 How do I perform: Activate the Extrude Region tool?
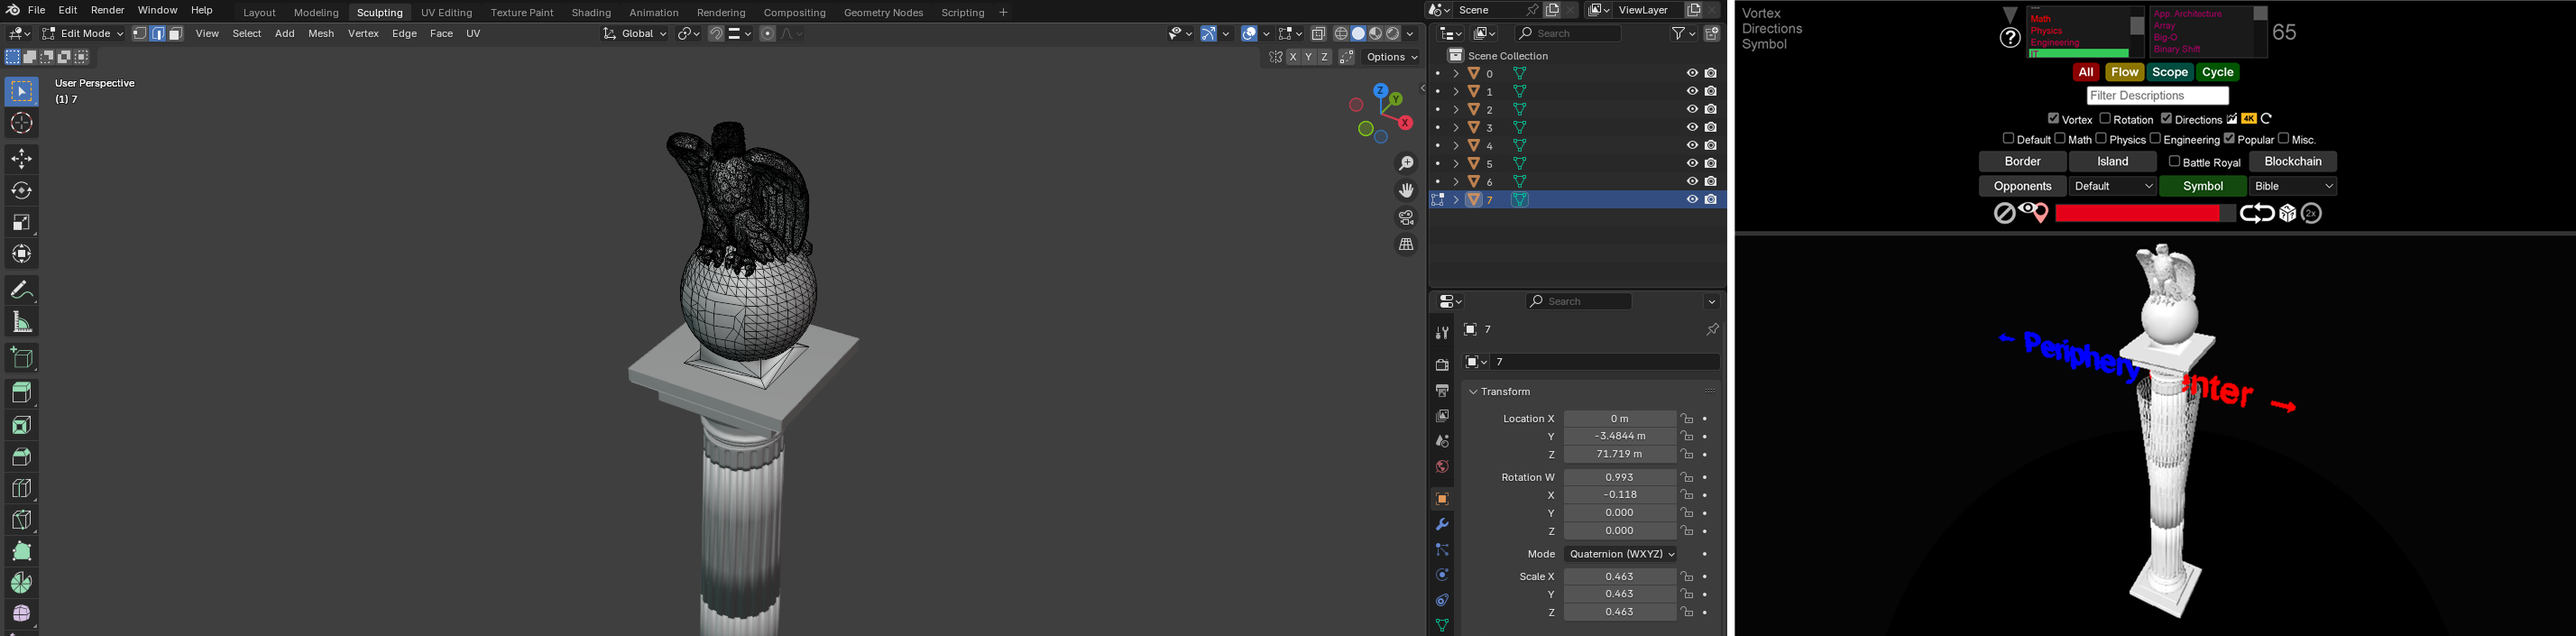click(22, 393)
